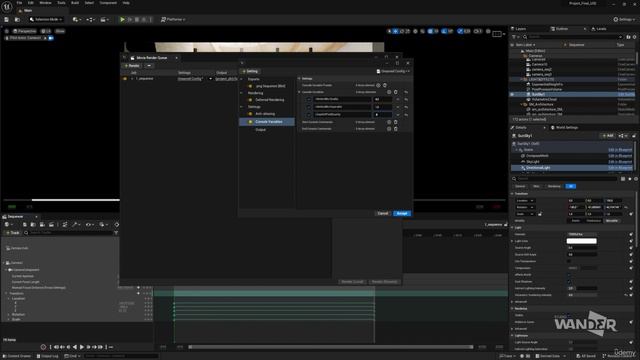Open Selection Mode dropdown in toolbar

click(46, 20)
